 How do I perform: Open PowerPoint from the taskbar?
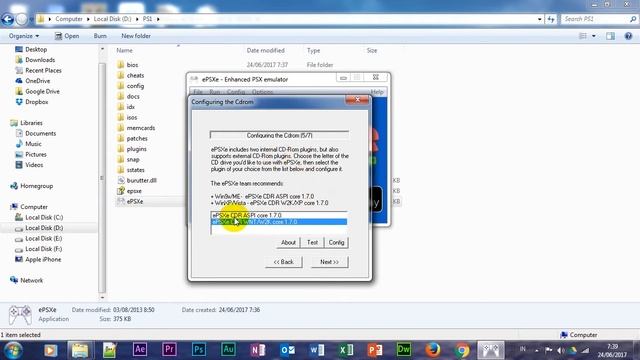coord(375,350)
